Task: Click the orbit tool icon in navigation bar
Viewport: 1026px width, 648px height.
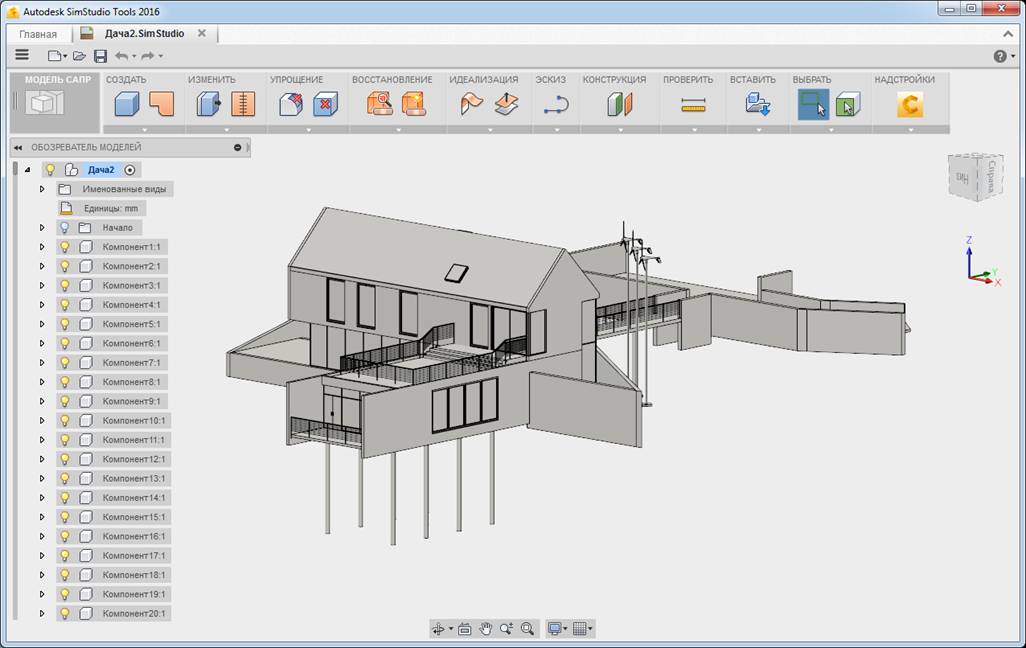Action: pos(438,629)
